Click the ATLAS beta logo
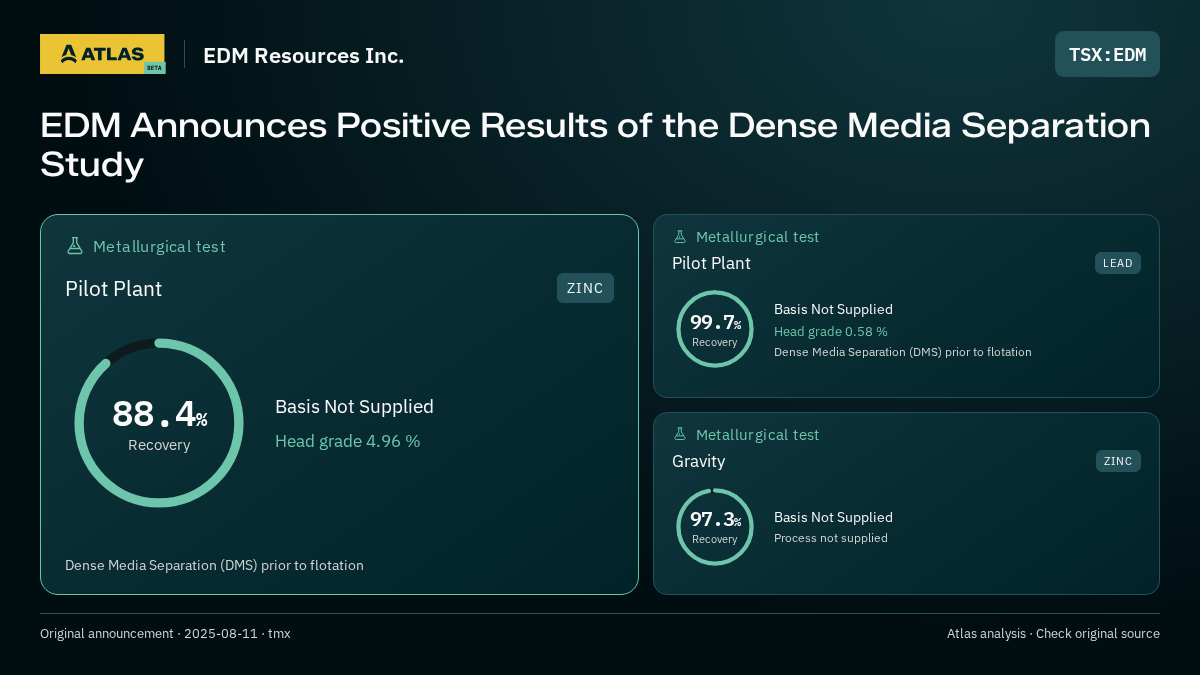This screenshot has width=1200, height=675. tap(102, 54)
